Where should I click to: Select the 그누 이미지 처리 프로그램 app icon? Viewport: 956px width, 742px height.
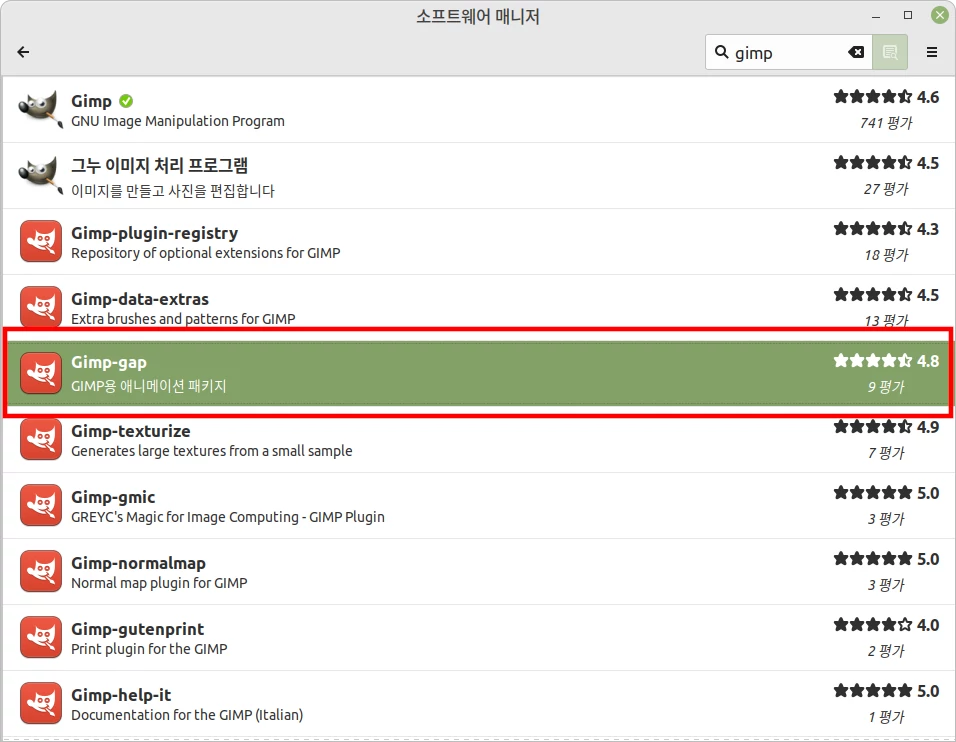[x=41, y=176]
